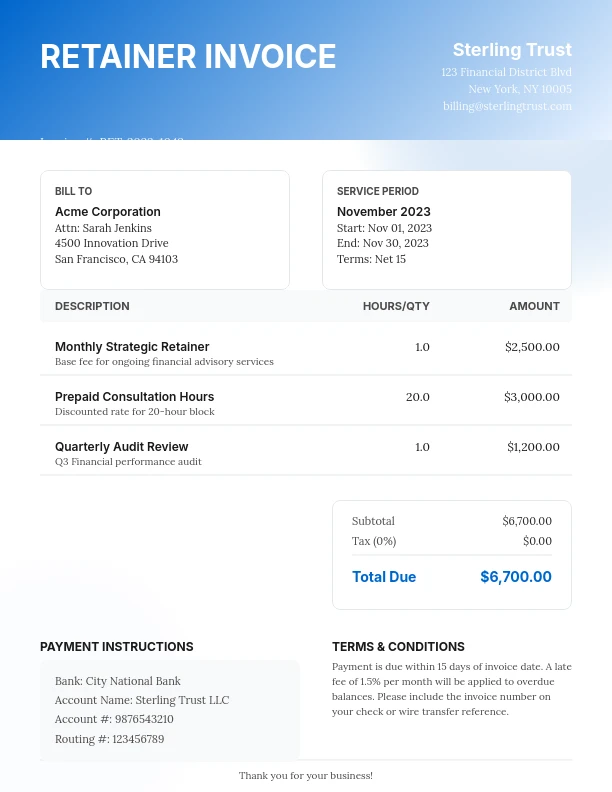612x792 pixels.
Task: Click the Tax (0%) label
Action: pyautogui.click(x=374, y=541)
